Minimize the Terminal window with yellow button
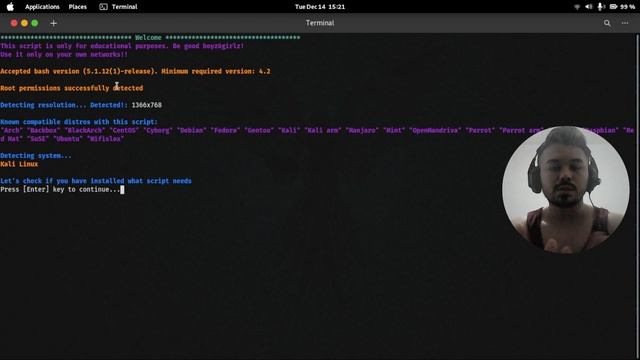The image size is (640, 360). (24, 23)
